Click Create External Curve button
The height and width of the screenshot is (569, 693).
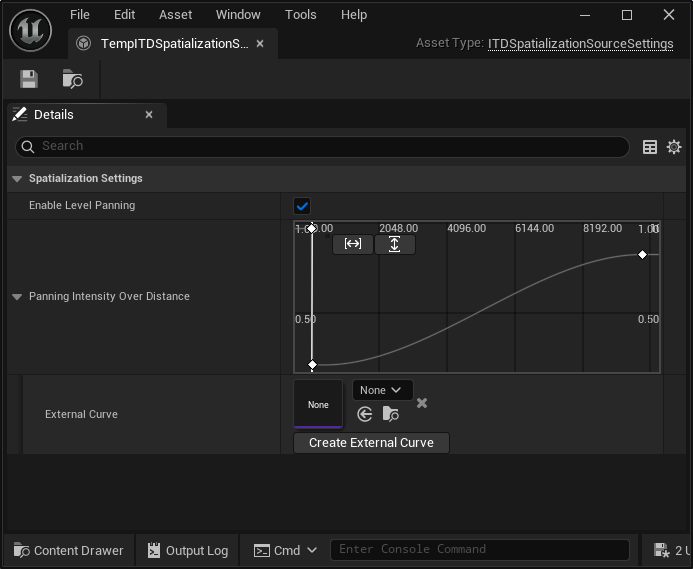(x=371, y=443)
